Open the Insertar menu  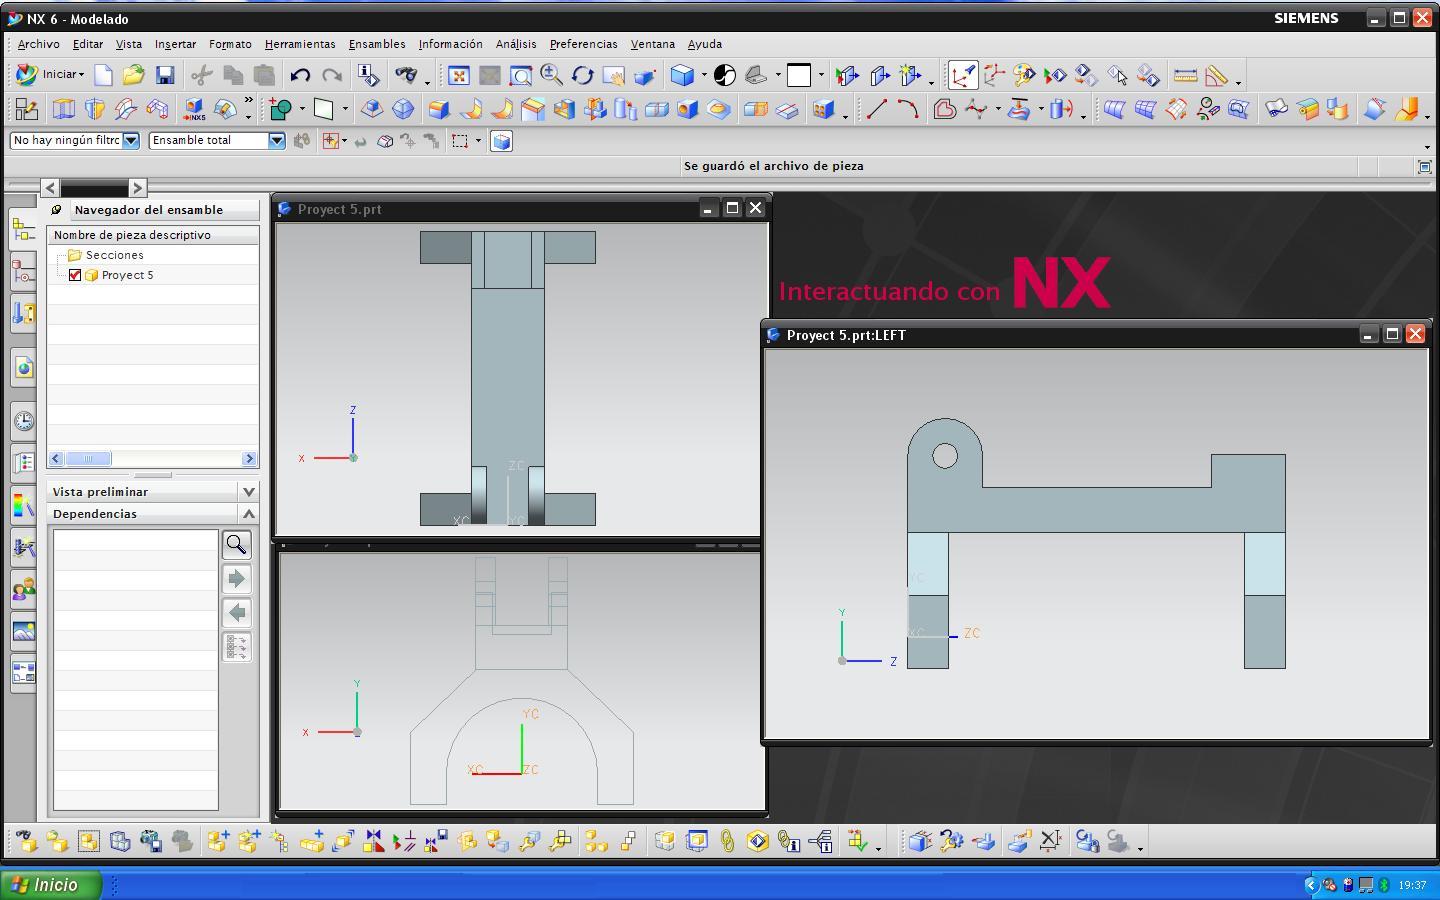click(x=175, y=44)
